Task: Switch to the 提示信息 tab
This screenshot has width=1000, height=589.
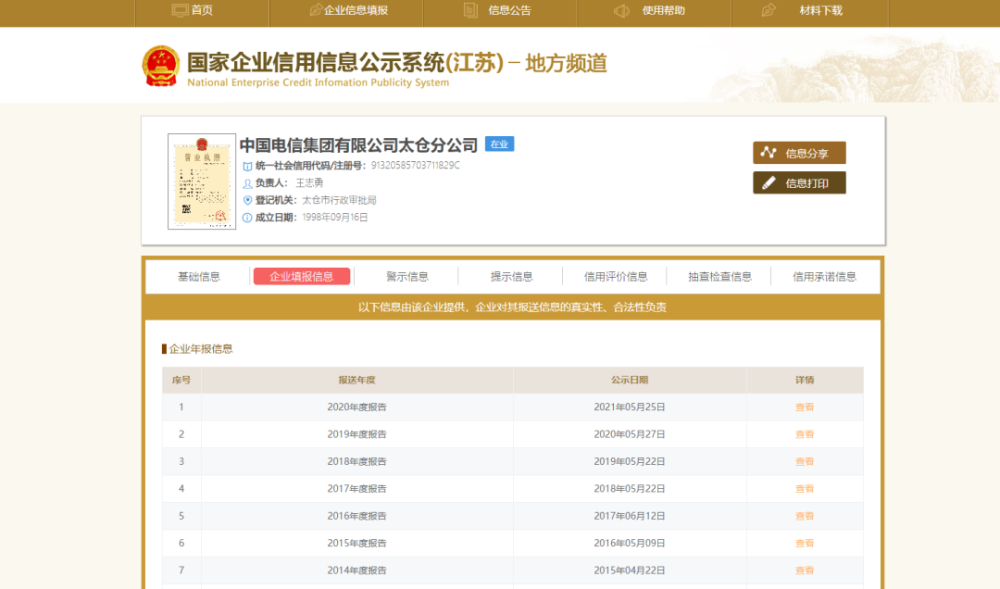Action: (511, 277)
